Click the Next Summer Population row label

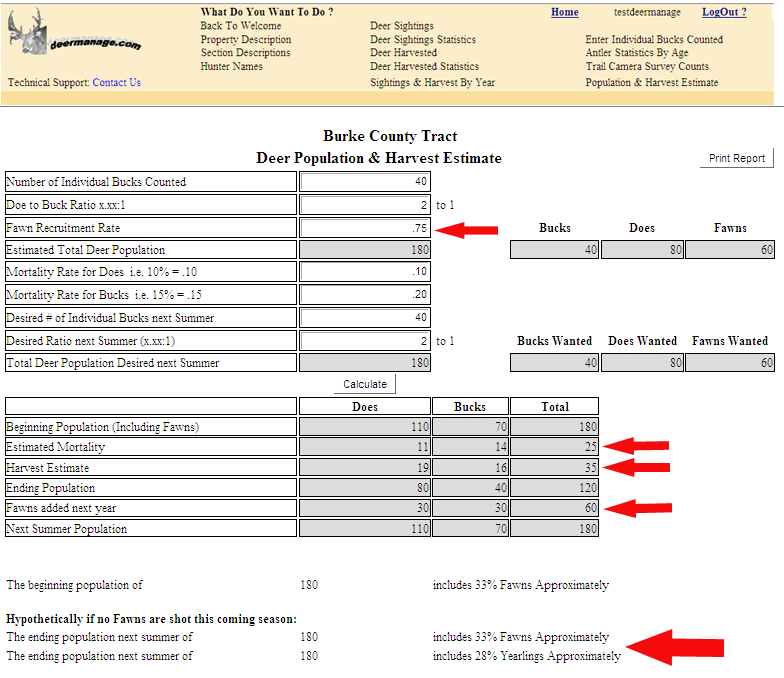(66, 528)
